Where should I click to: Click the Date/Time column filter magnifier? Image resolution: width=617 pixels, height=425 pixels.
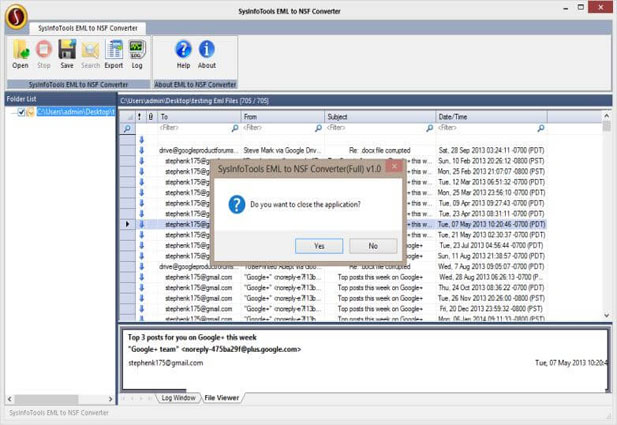pyautogui.click(x=541, y=128)
